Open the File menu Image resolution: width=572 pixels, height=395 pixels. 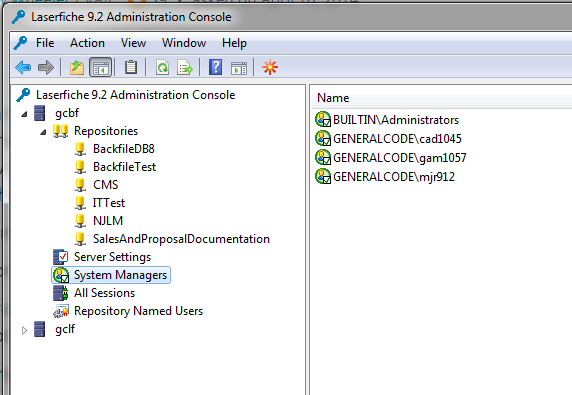coord(45,43)
